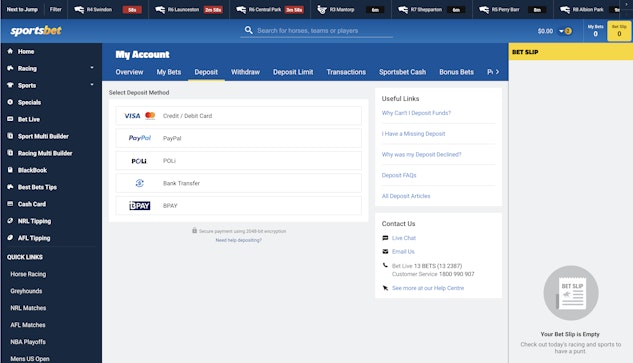Click the $0.00 account balance
This screenshot has height=363, width=633.
[545, 31]
